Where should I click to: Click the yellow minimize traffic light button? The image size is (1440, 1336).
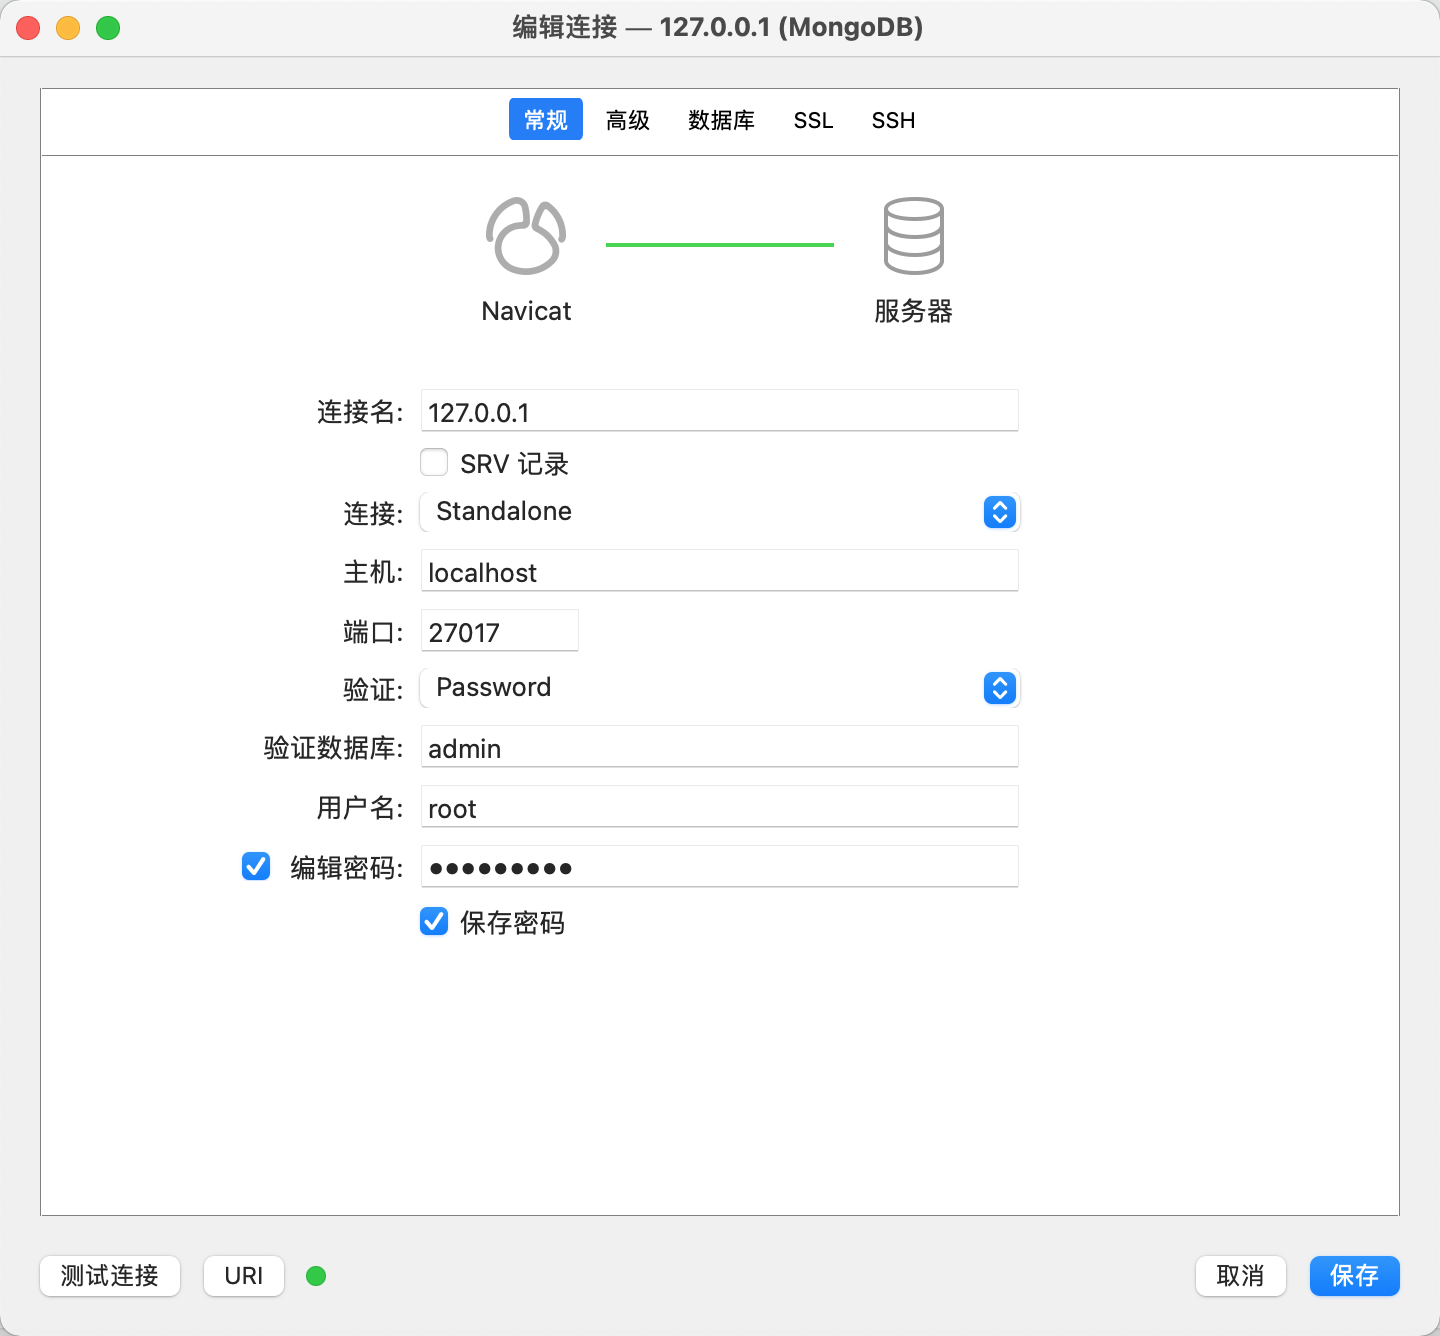tap(68, 28)
